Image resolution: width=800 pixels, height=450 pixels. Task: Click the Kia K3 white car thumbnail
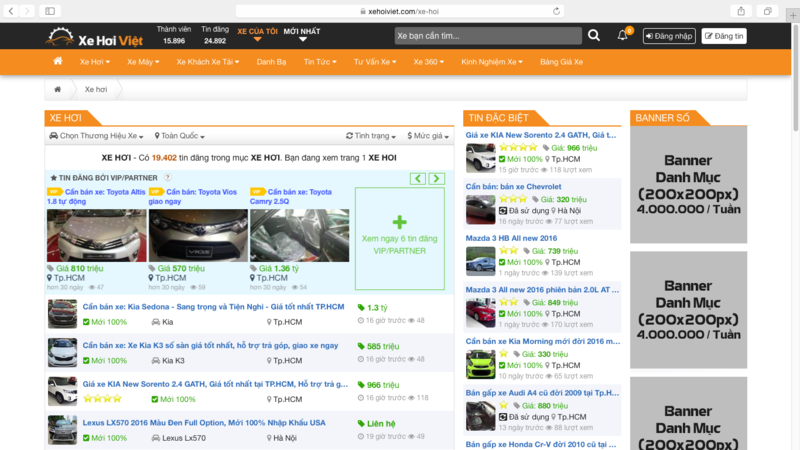coord(62,352)
